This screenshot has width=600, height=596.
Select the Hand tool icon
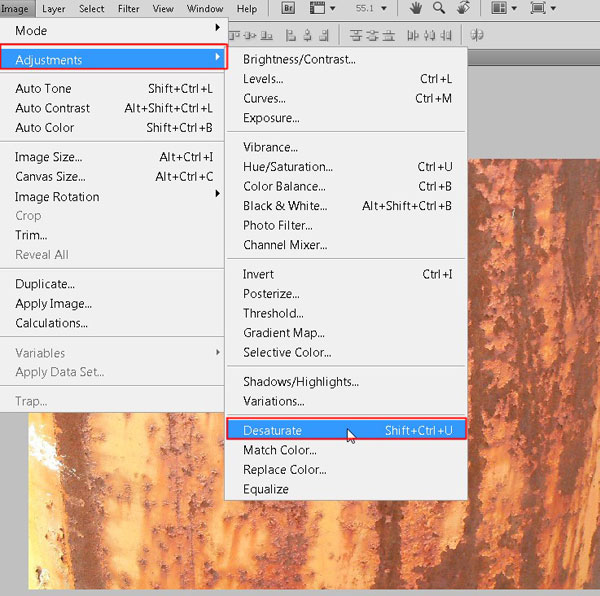coord(415,9)
